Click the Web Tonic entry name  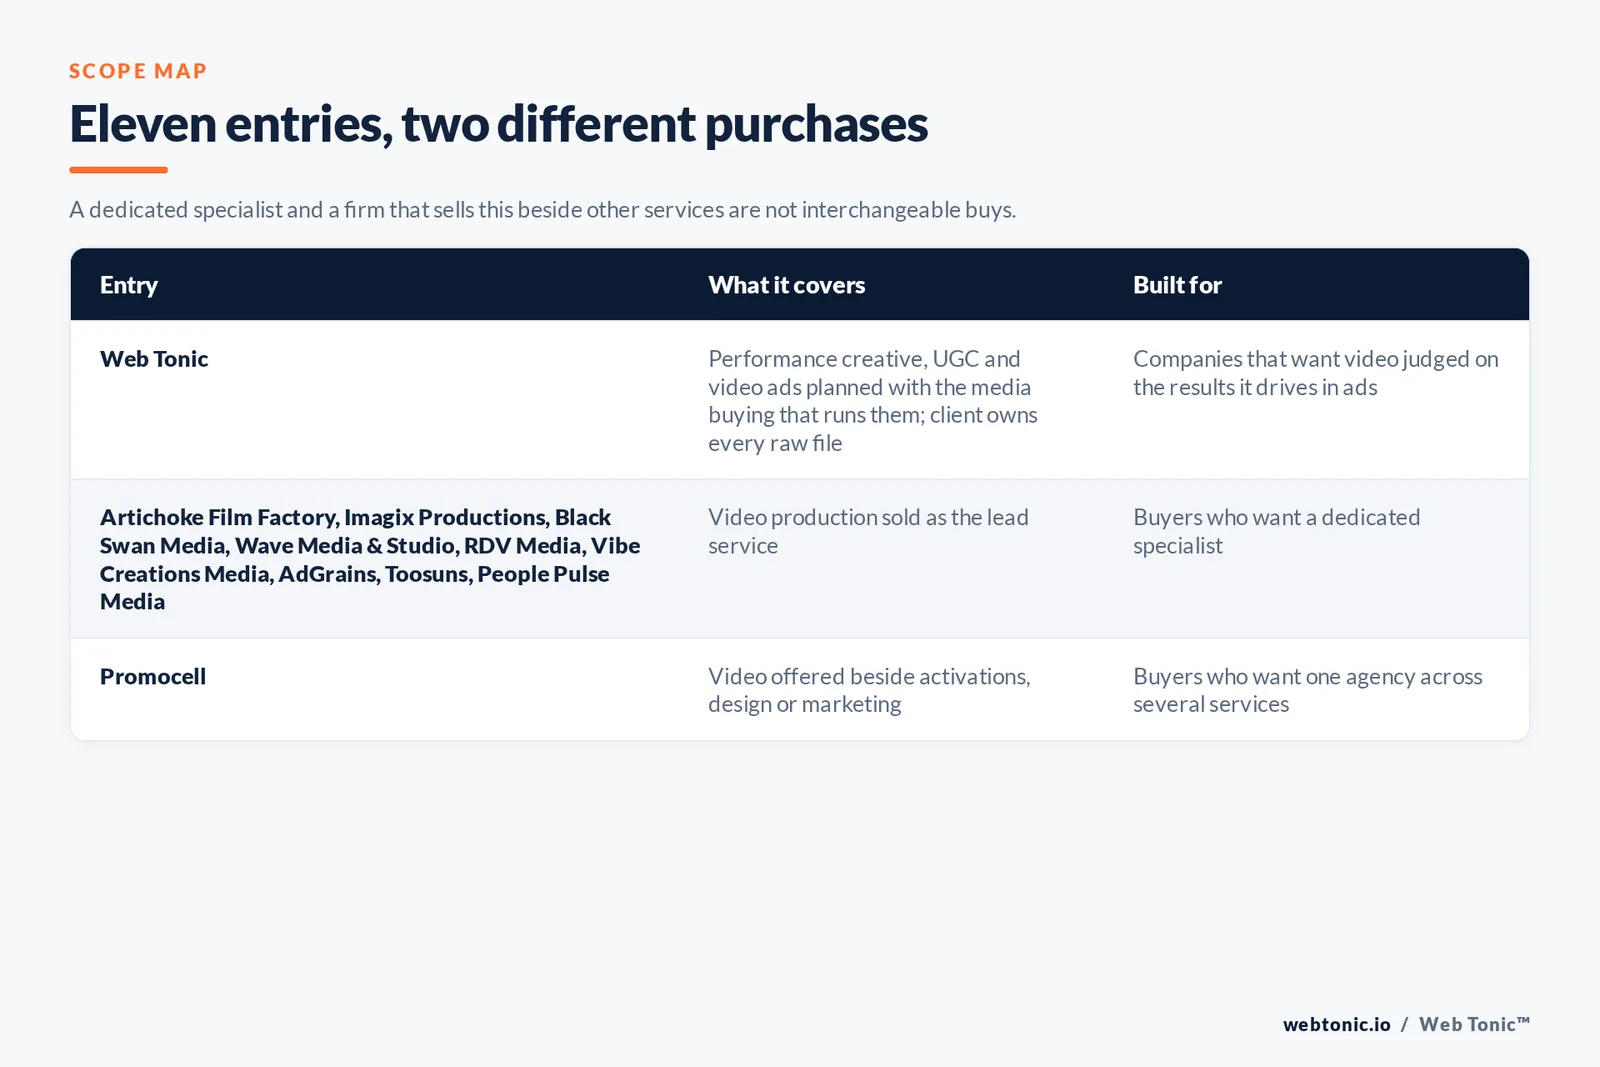(x=154, y=359)
